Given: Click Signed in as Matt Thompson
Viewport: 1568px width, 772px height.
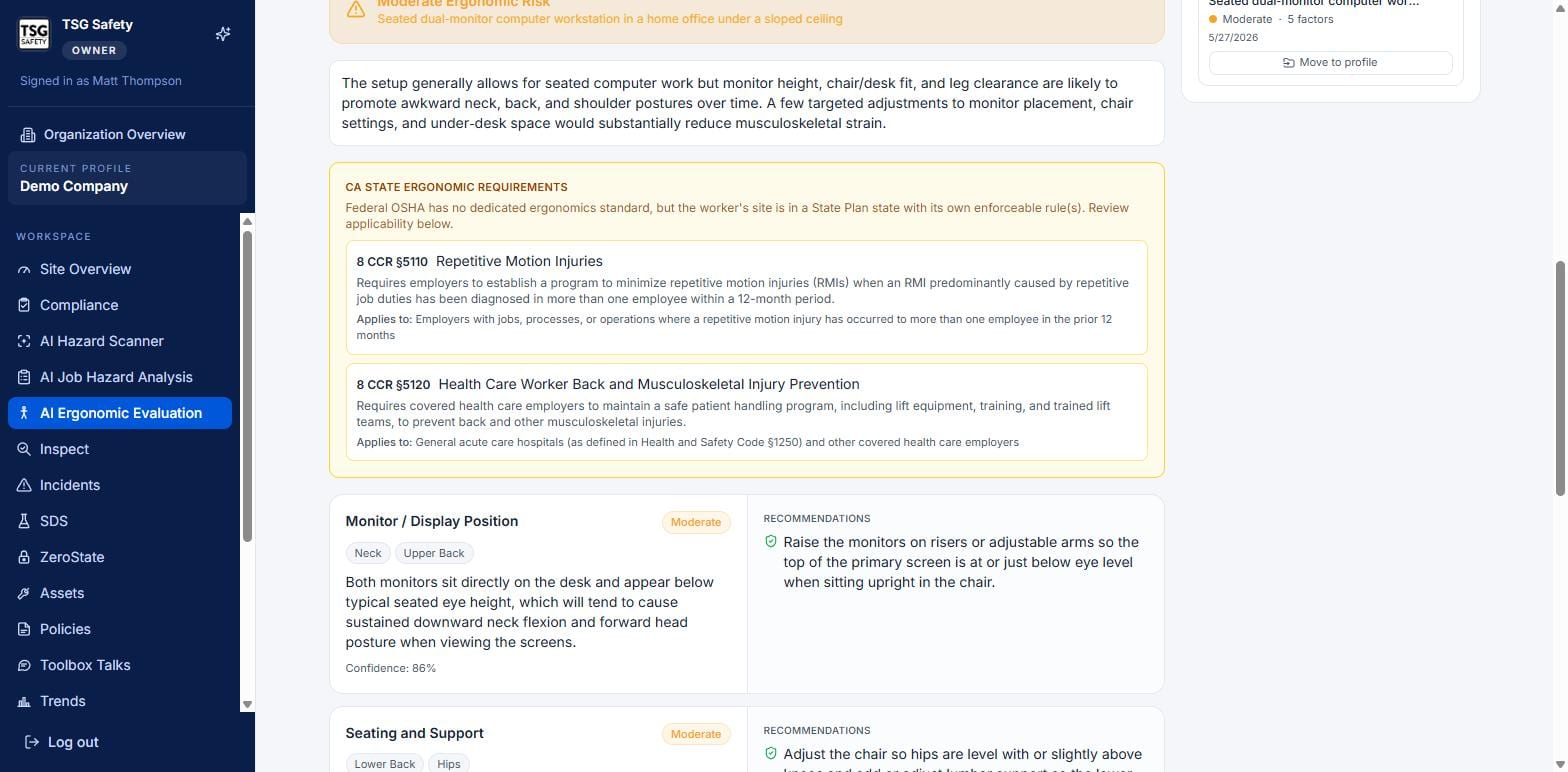Looking at the screenshot, I should point(101,81).
